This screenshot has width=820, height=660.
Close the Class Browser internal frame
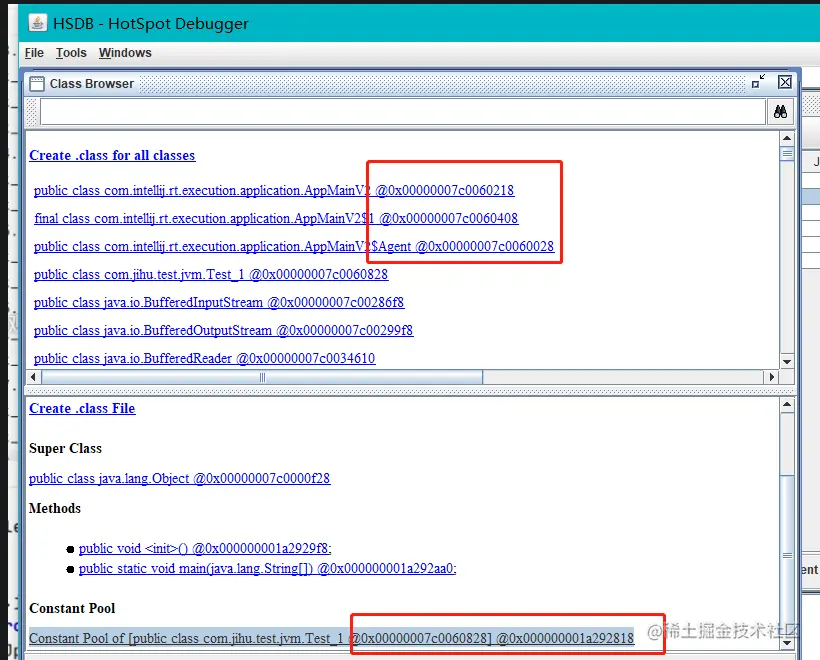click(x=784, y=82)
